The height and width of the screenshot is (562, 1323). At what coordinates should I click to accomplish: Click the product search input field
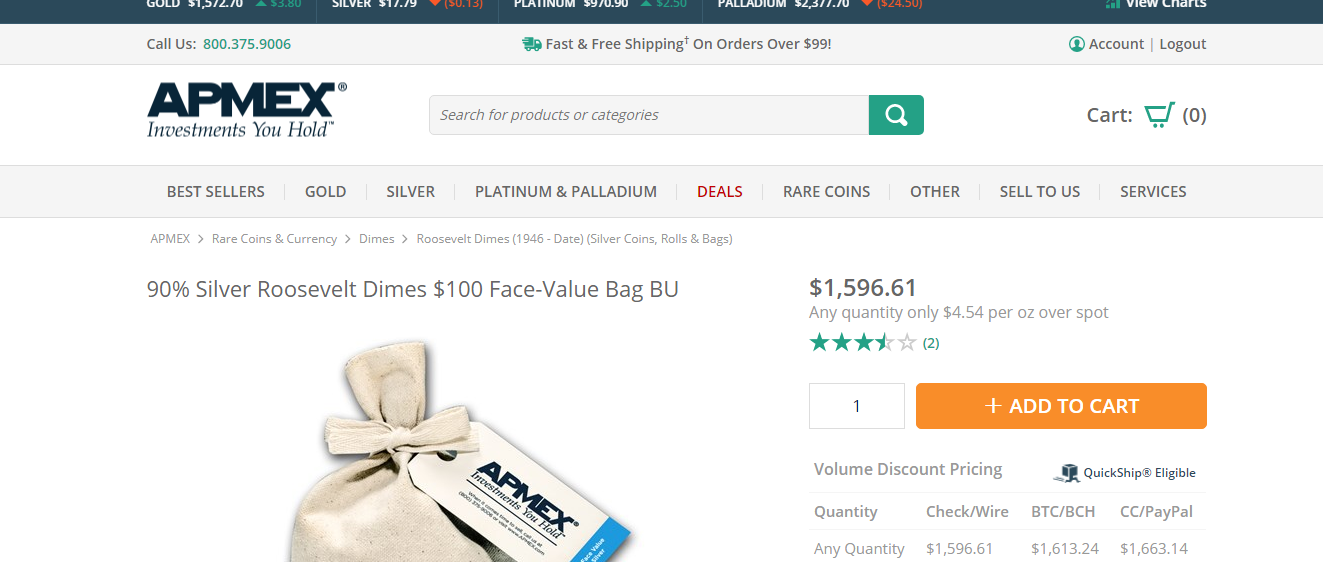pyautogui.click(x=648, y=115)
